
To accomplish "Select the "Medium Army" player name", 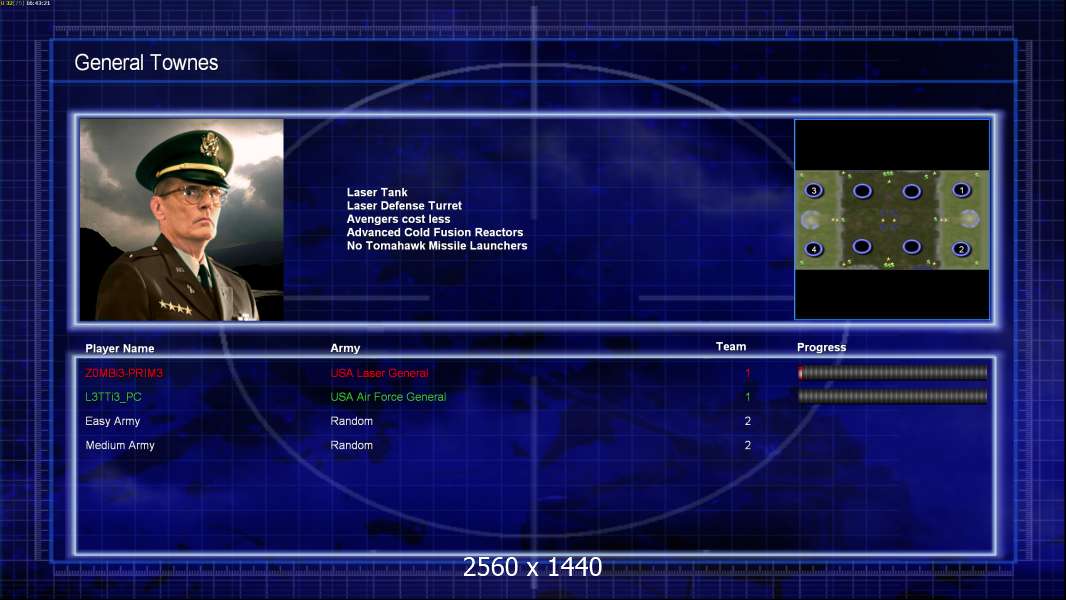I will pyautogui.click(x=120, y=445).
